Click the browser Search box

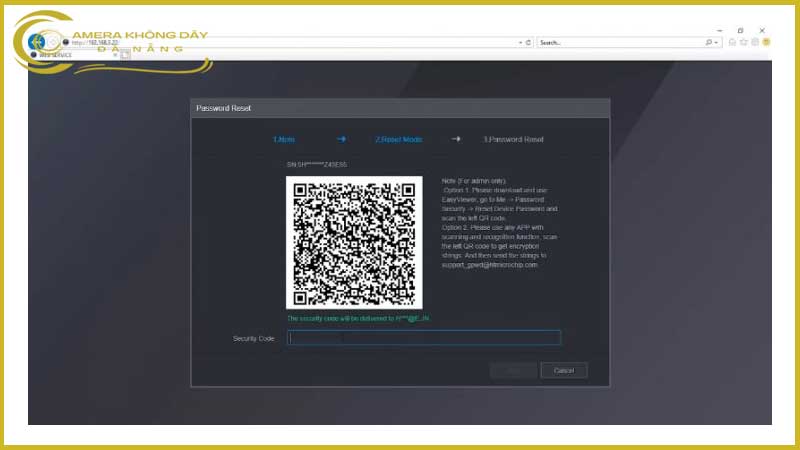(x=620, y=43)
